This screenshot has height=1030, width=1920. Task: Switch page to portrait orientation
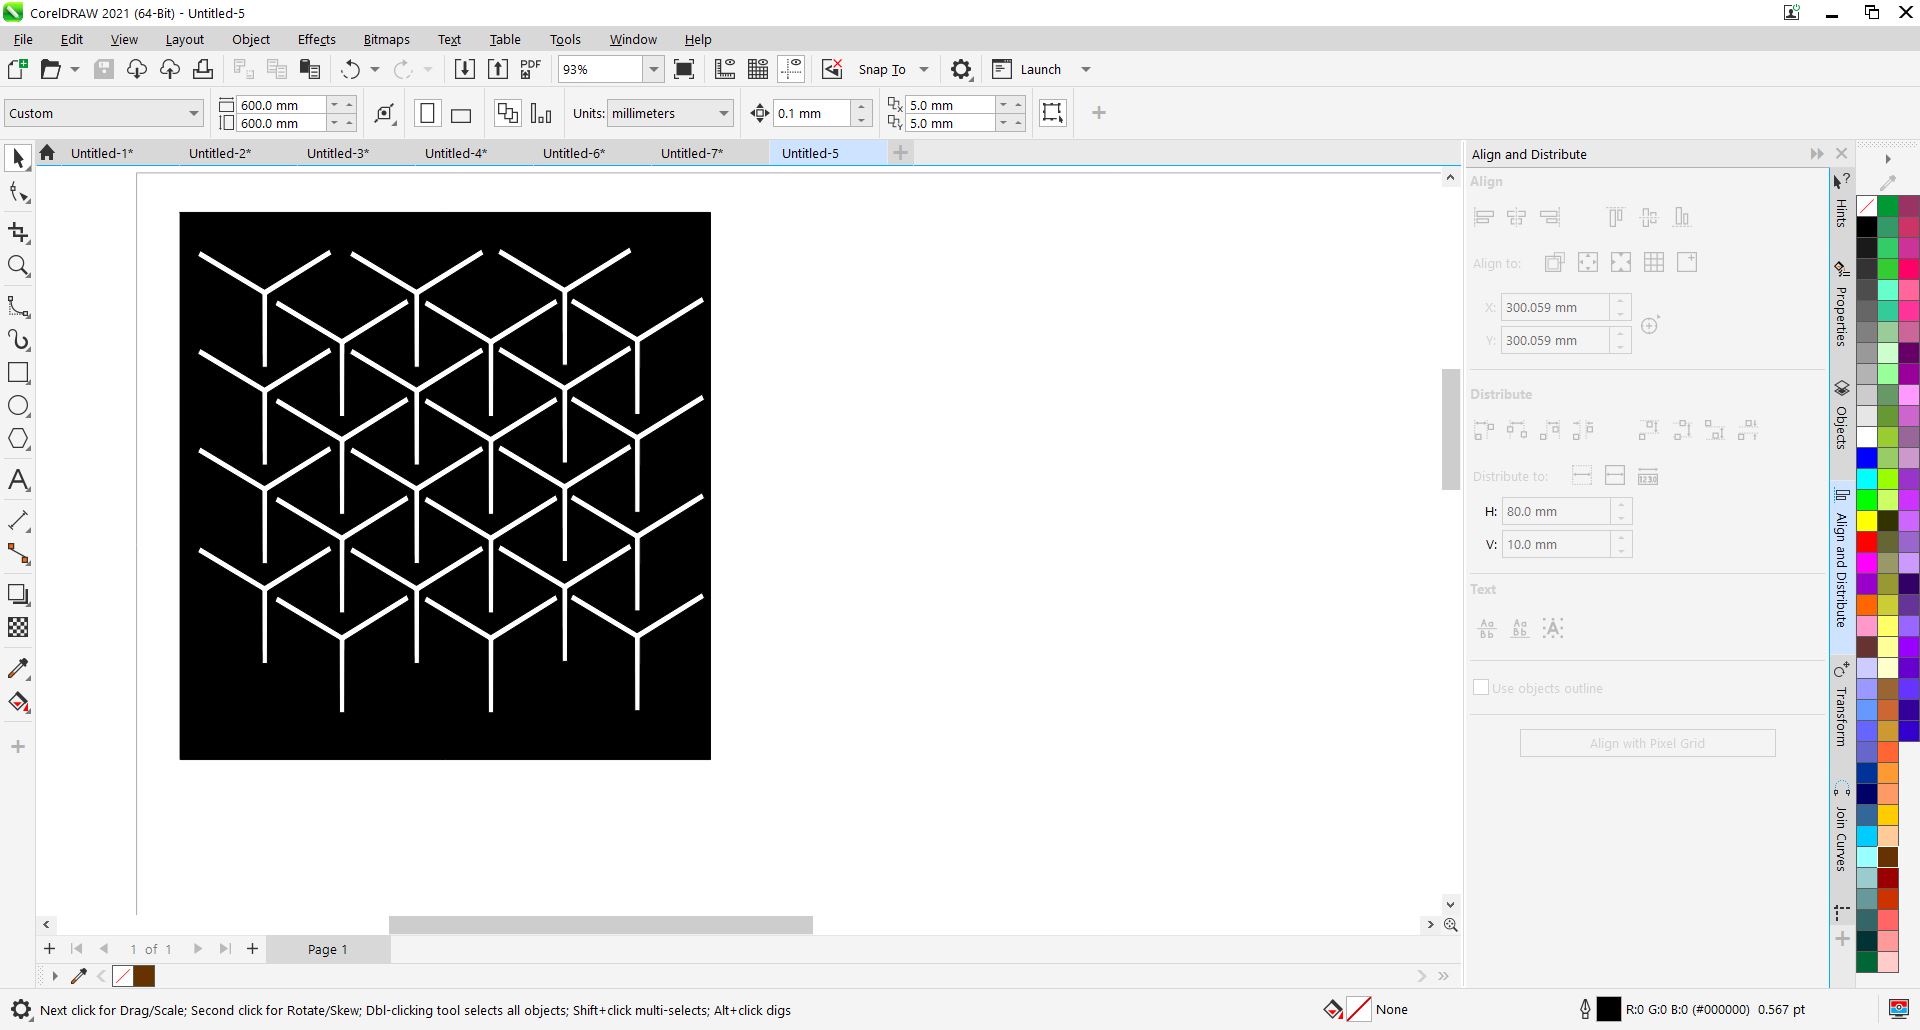[427, 114]
